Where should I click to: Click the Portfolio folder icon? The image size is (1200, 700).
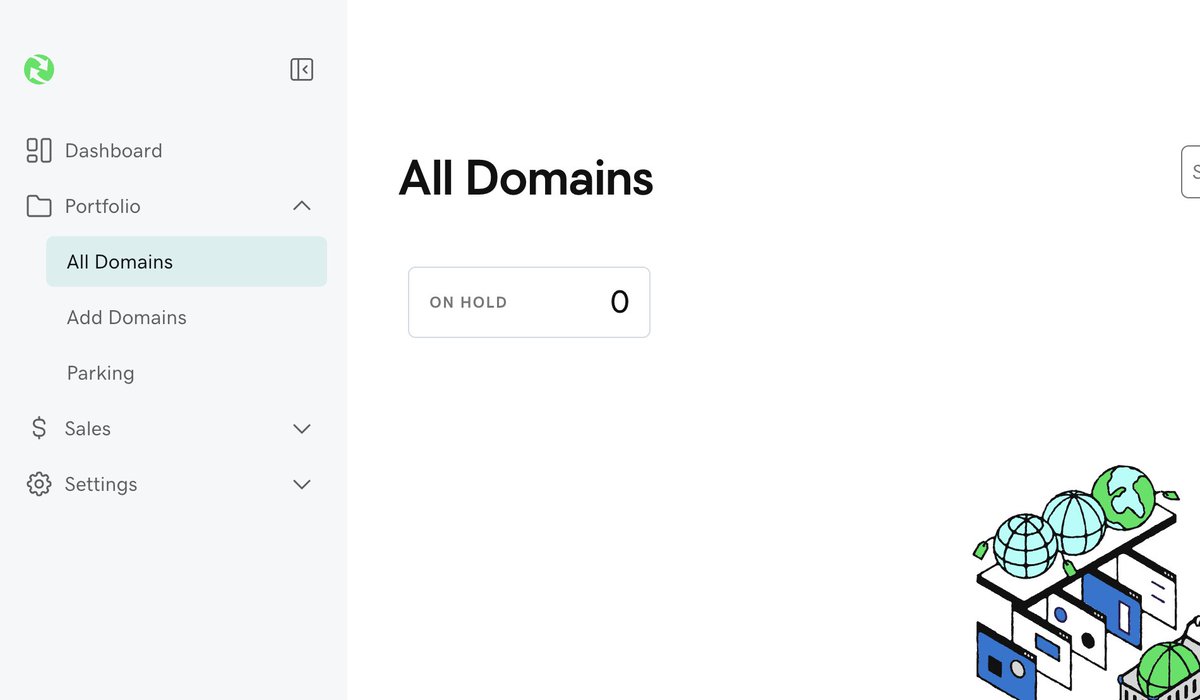point(39,206)
